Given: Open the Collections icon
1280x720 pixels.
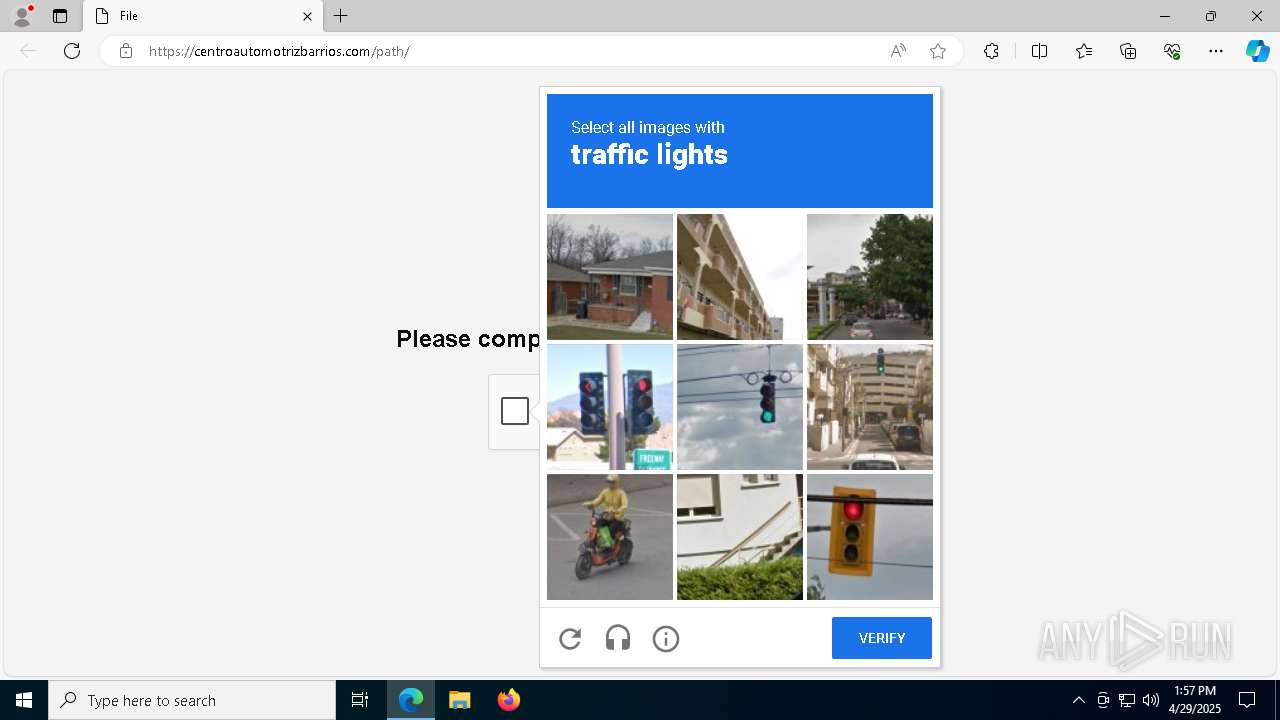Looking at the screenshot, I should [x=1128, y=51].
